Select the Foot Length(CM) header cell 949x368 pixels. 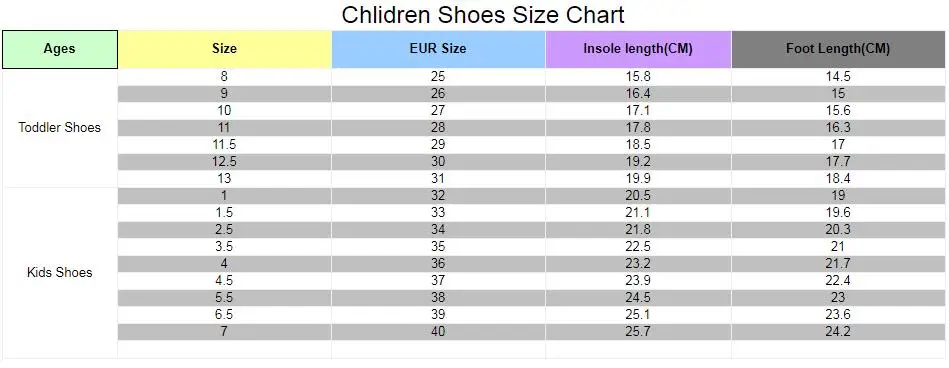838,49
